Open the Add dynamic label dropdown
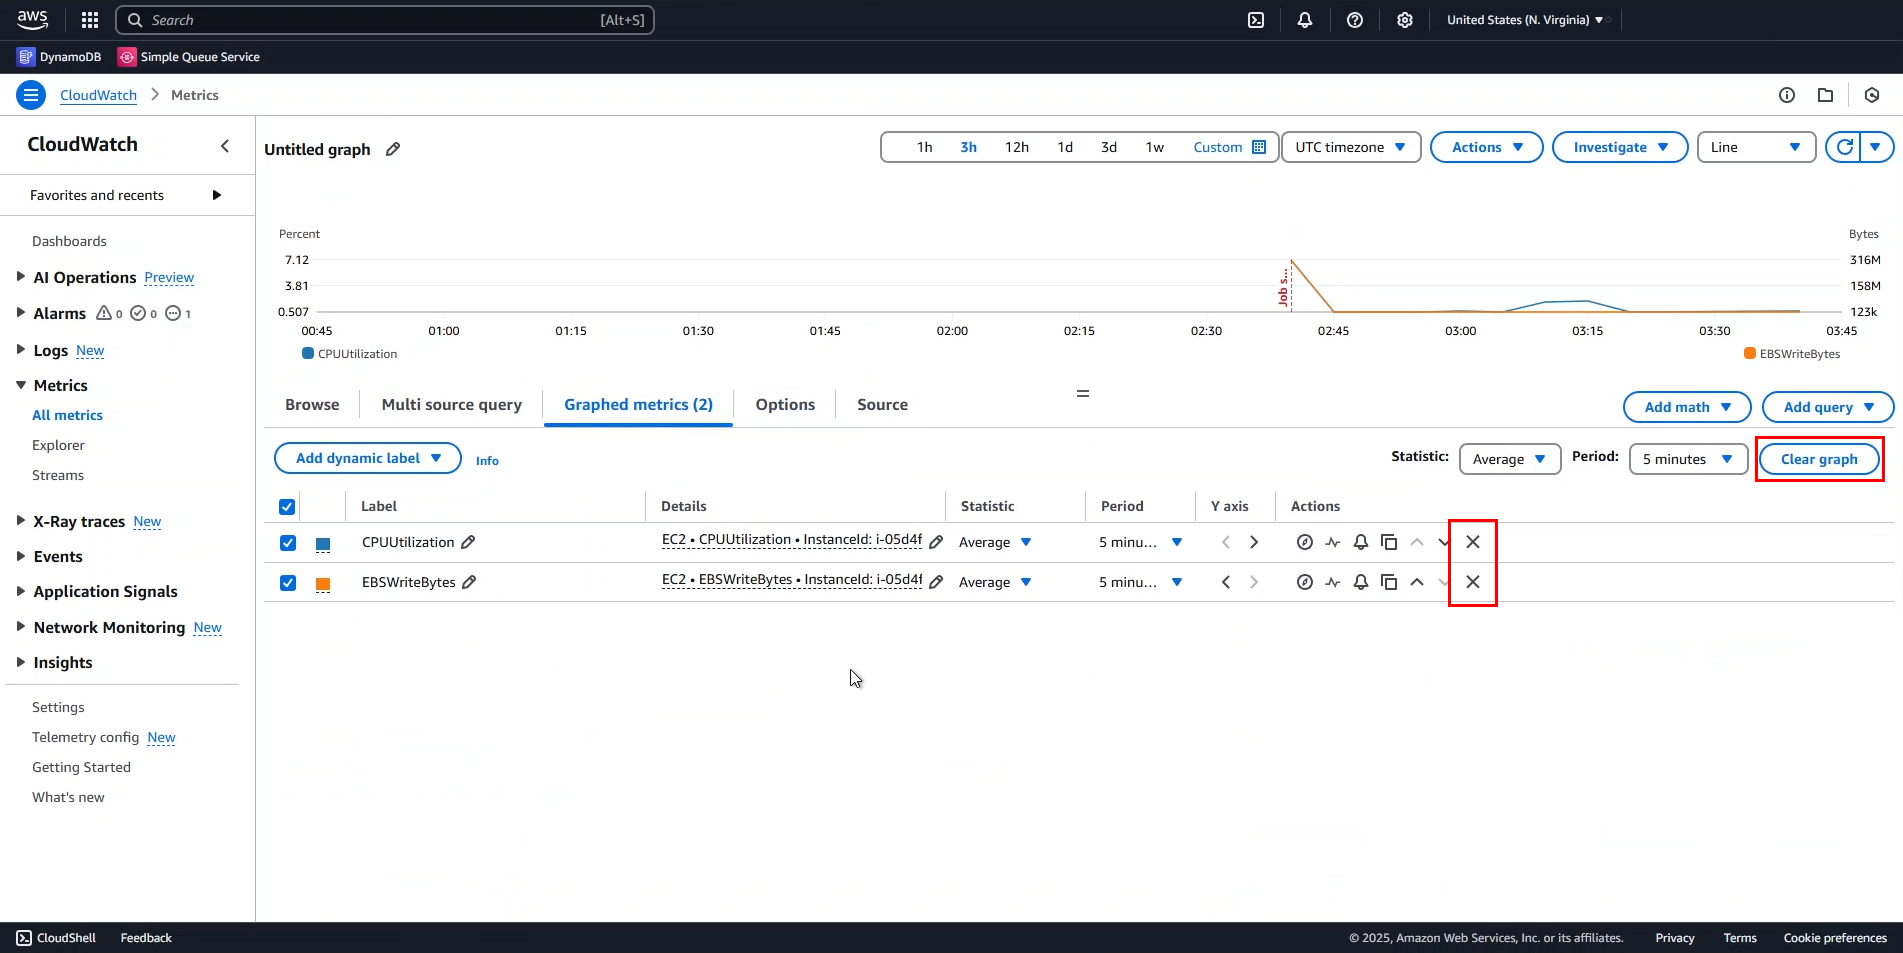The width and height of the screenshot is (1903, 953). [x=368, y=458]
